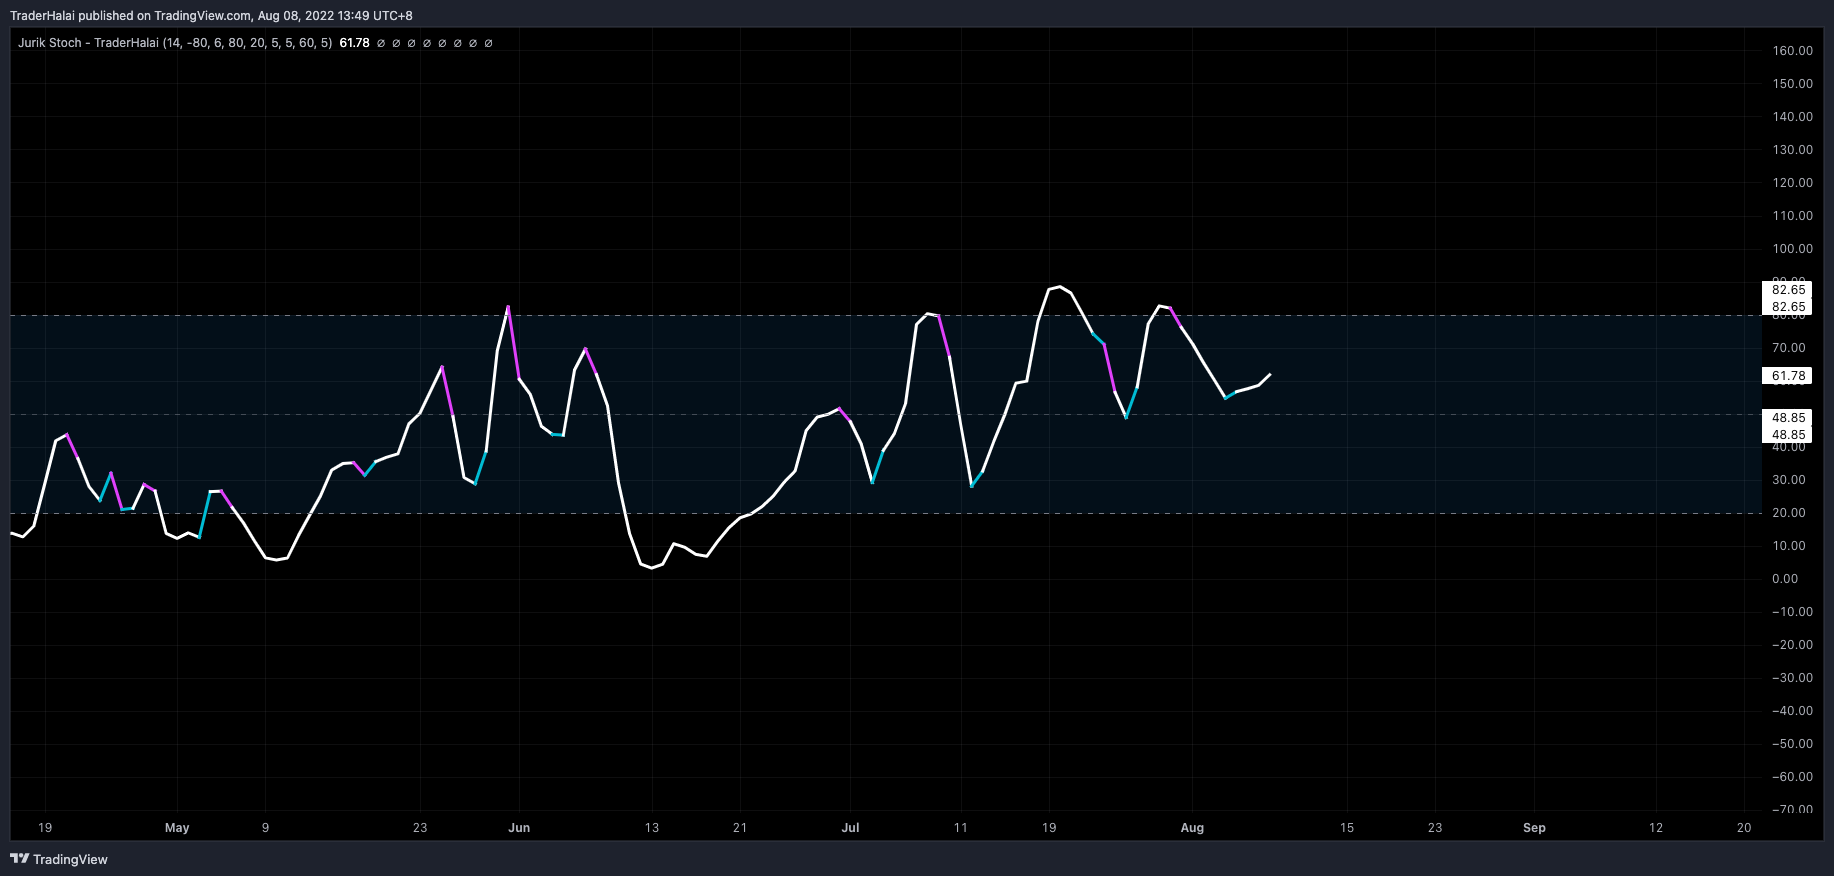This screenshot has height=876, width=1834.
Task: Click the May label on the time axis
Action: tap(177, 828)
